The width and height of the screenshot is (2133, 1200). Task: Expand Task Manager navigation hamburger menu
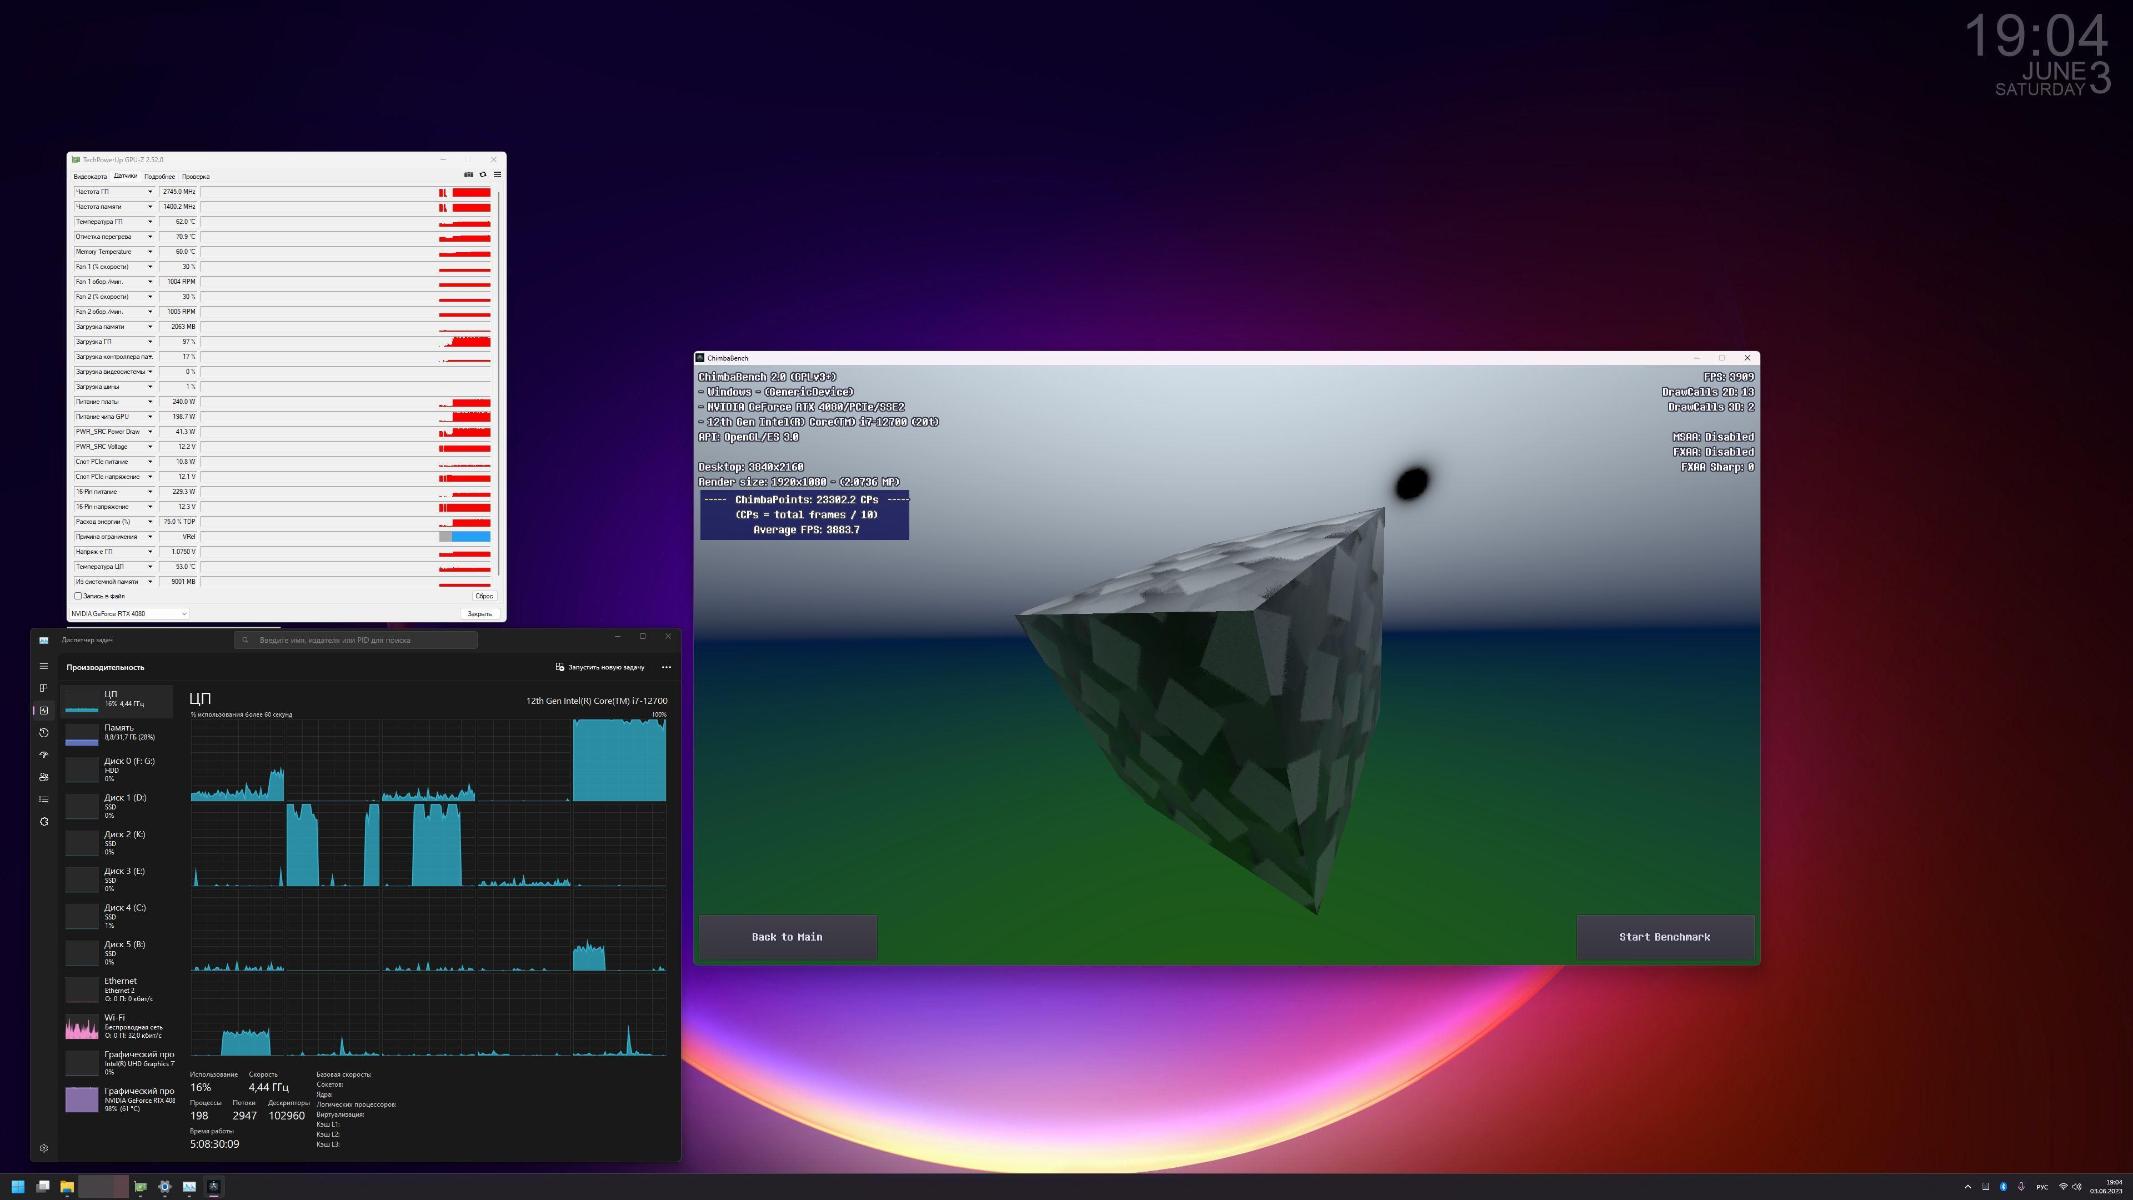pyautogui.click(x=44, y=666)
